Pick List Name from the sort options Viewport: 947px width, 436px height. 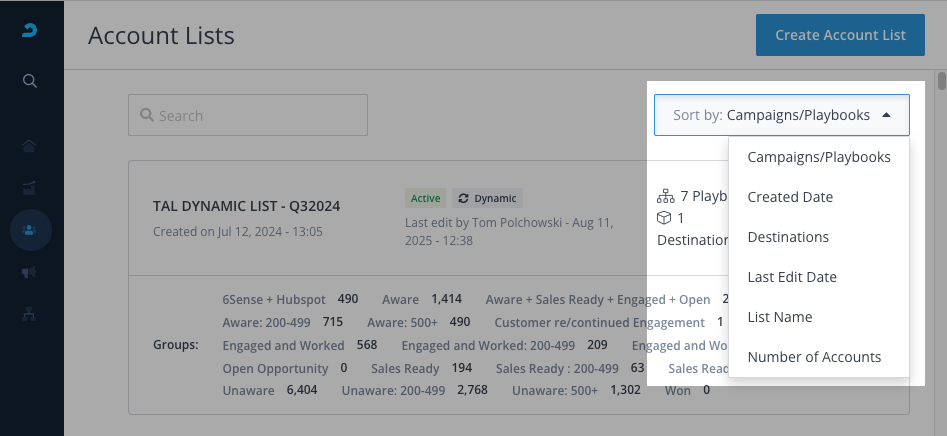(x=780, y=317)
